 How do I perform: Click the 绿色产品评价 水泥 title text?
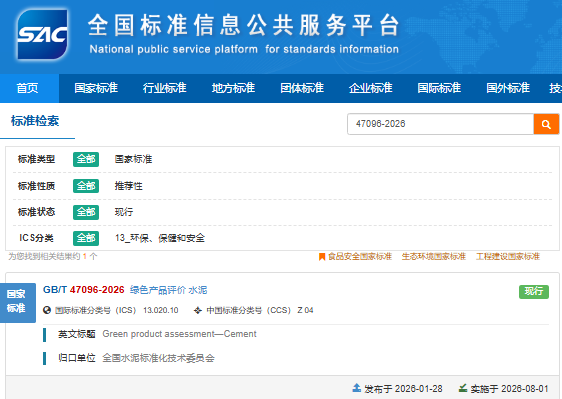[168, 290]
